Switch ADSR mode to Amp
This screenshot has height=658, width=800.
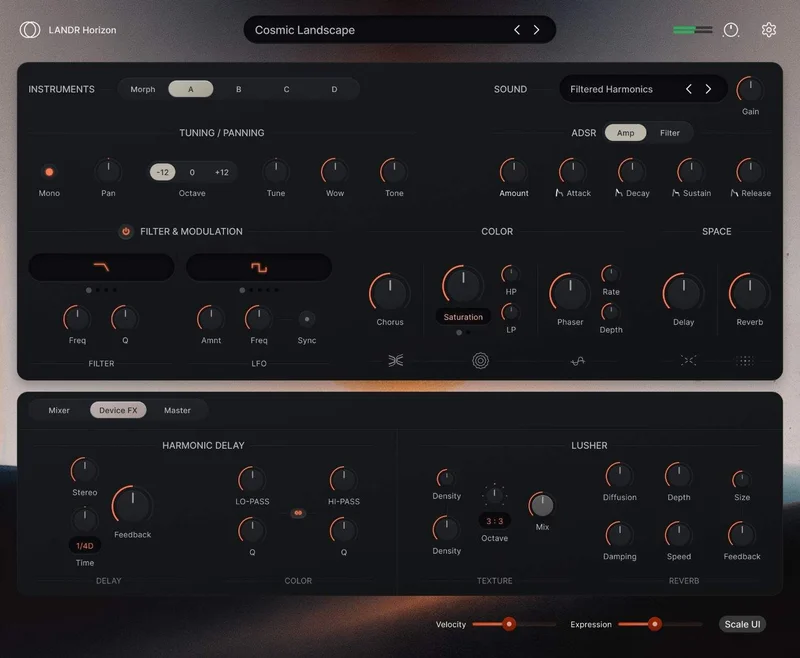coord(626,133)
